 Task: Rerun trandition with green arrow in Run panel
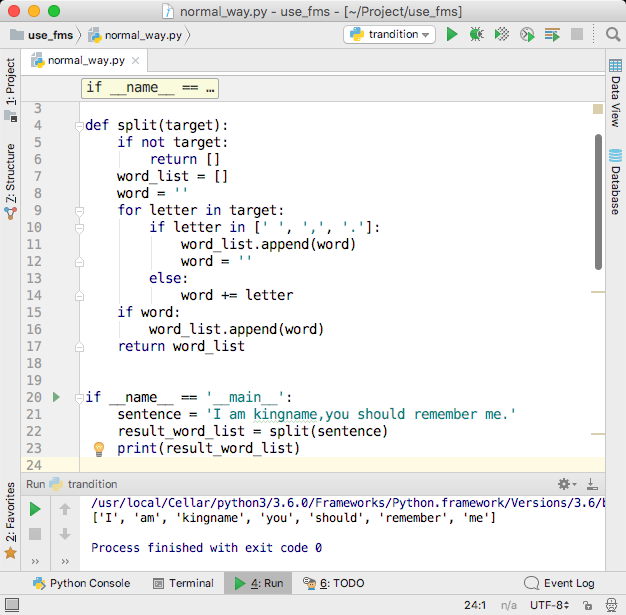[x=35, y=509]
